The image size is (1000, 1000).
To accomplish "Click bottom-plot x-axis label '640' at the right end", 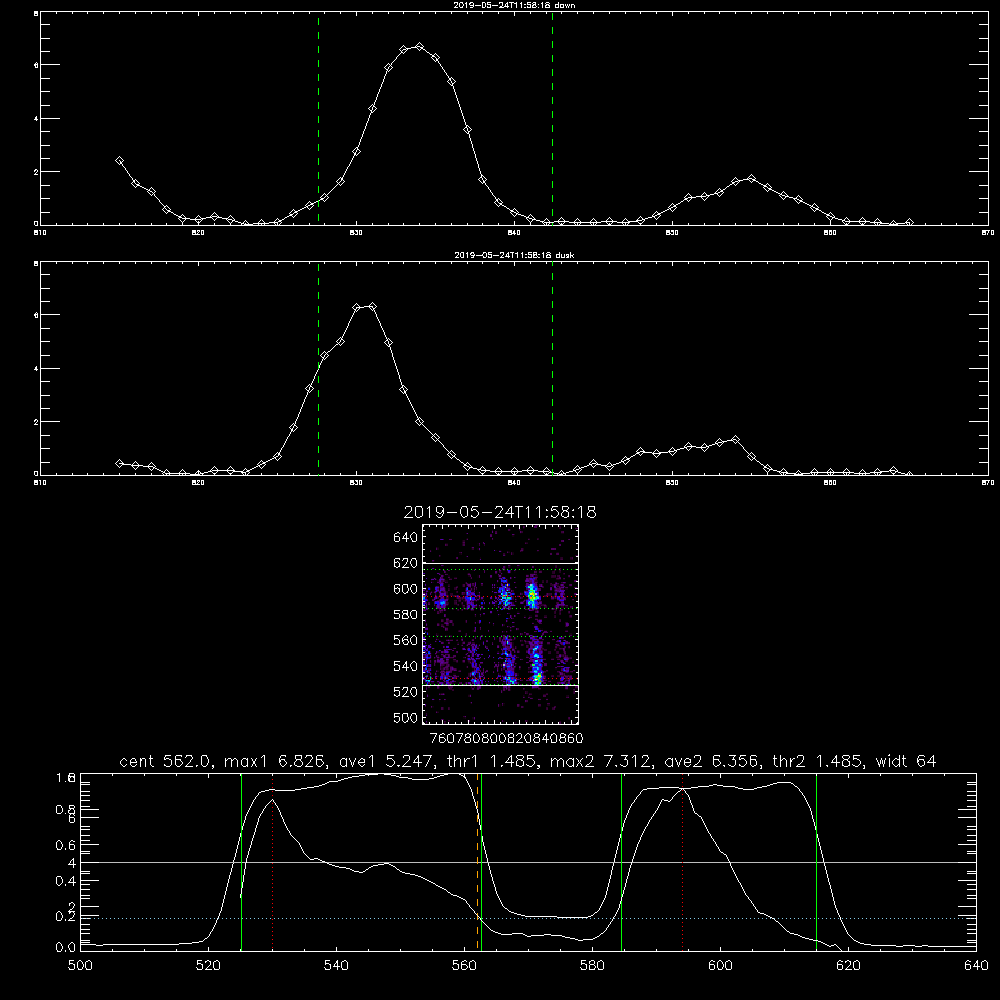I will 976,965.
